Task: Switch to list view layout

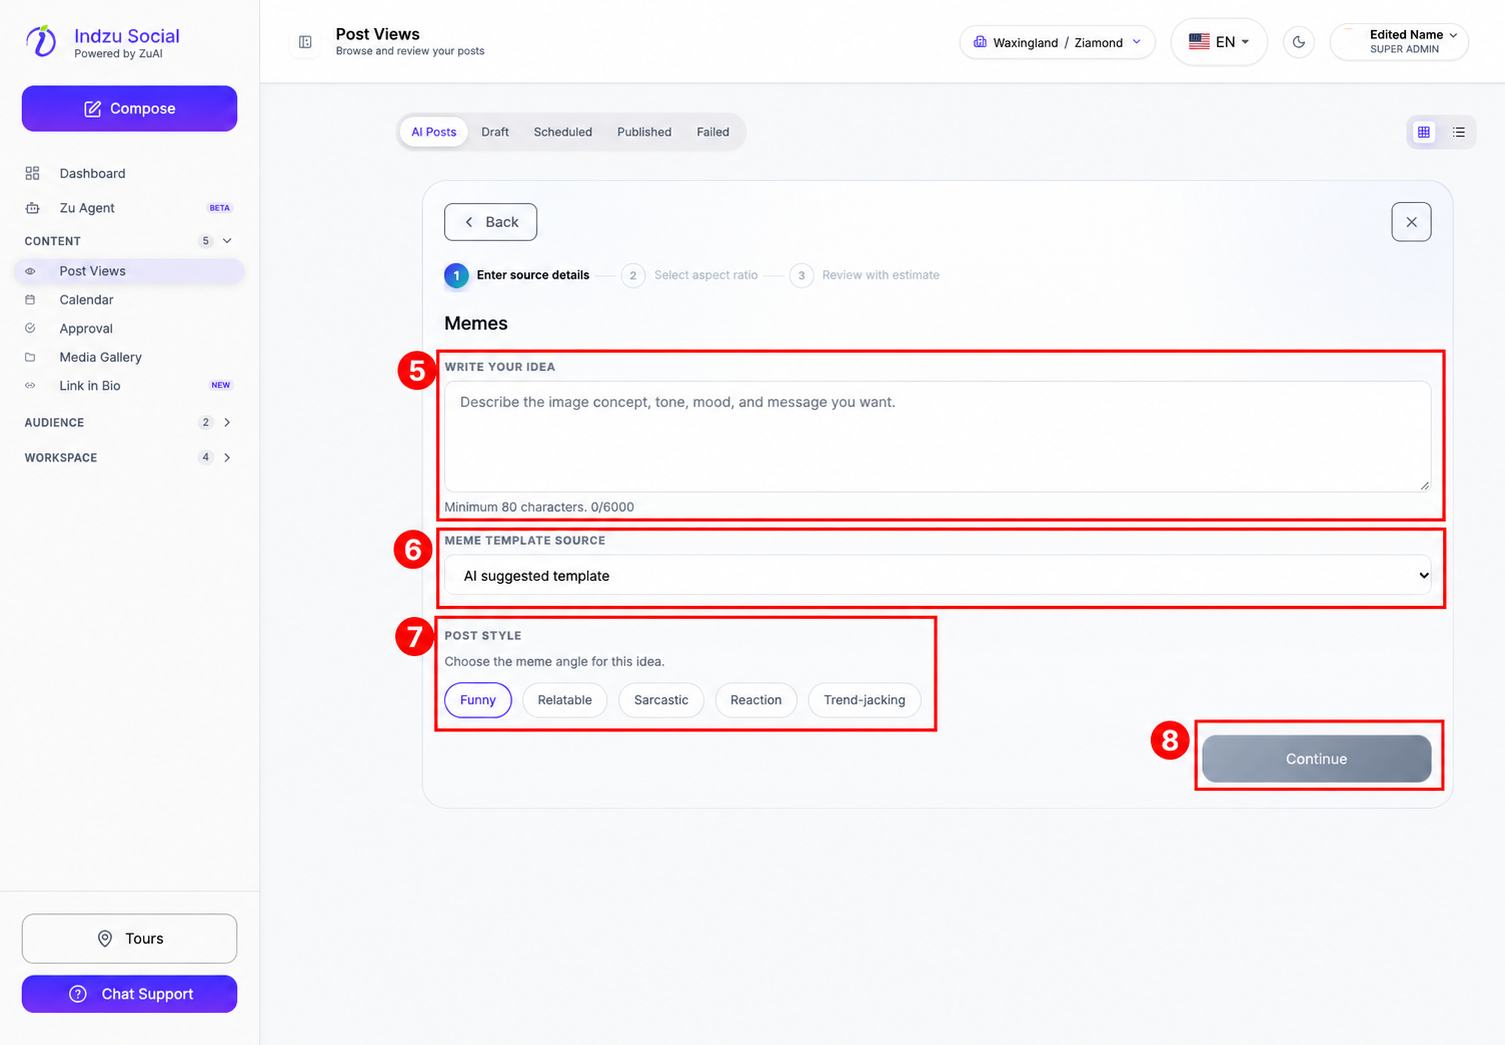Action: pos(1459,132)
